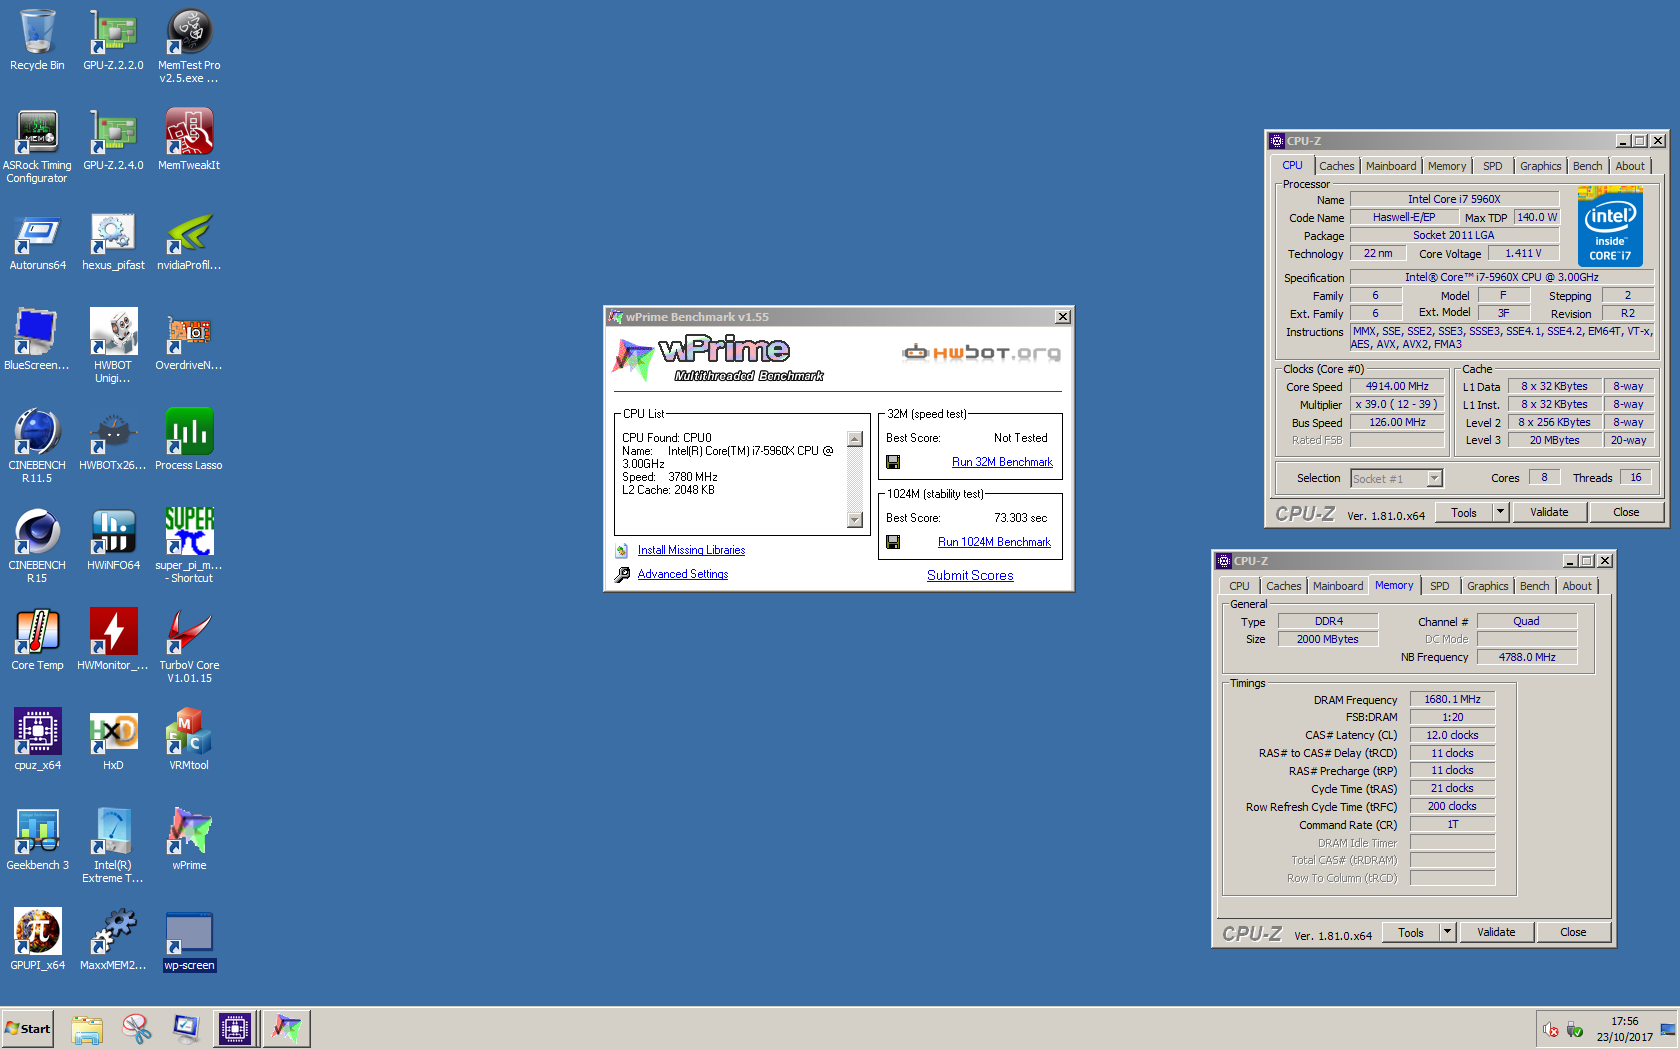Select the Autoruns64 desktop icon

pyautogui.click(x=37, y=240)
